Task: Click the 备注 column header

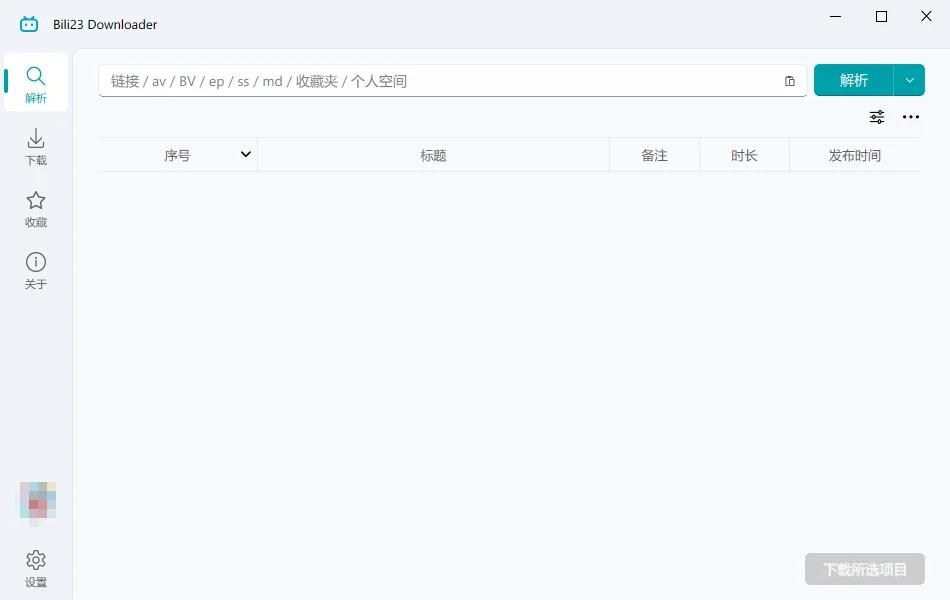Action: (x=654, y=155)
